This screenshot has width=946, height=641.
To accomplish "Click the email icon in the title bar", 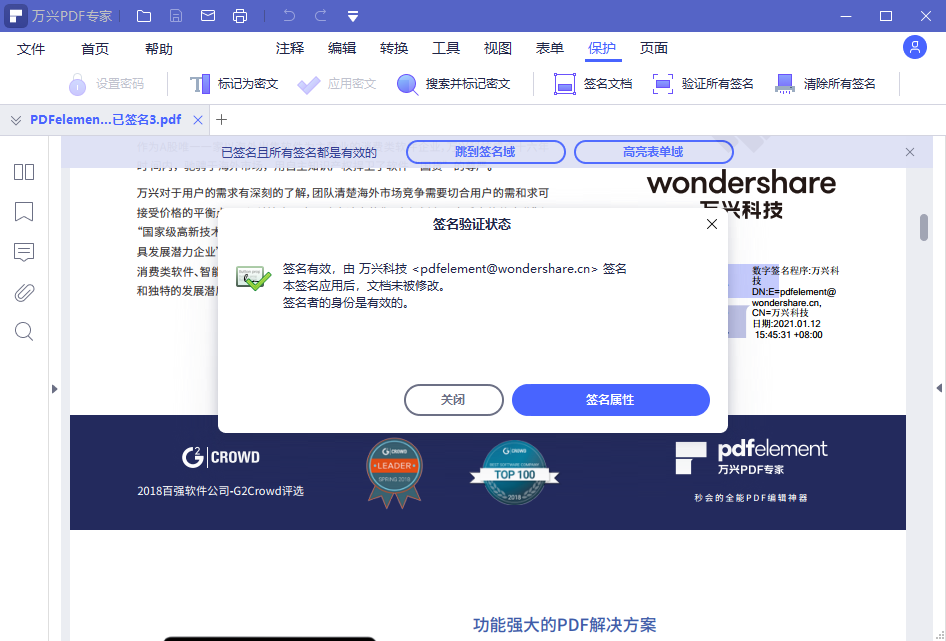I will pos(206,15).
